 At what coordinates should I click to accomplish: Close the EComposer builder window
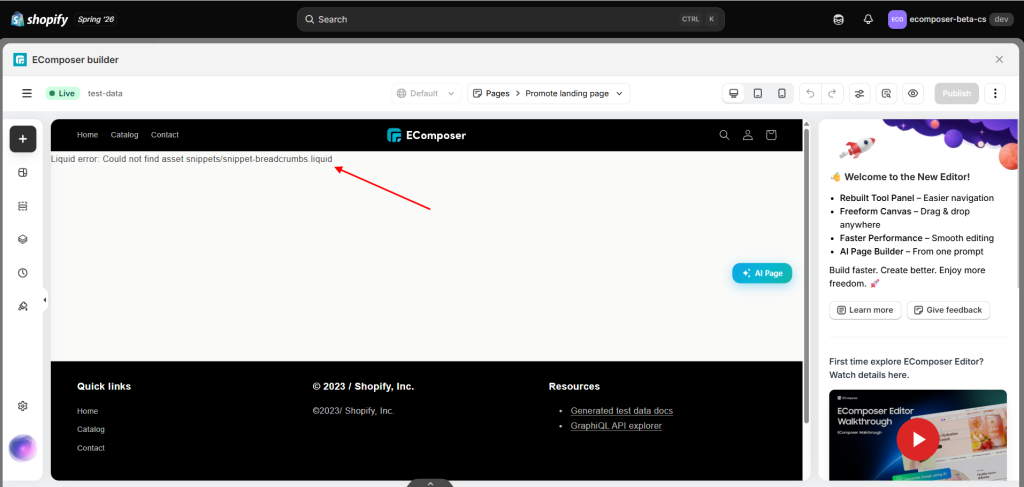(x=999, y=59)
